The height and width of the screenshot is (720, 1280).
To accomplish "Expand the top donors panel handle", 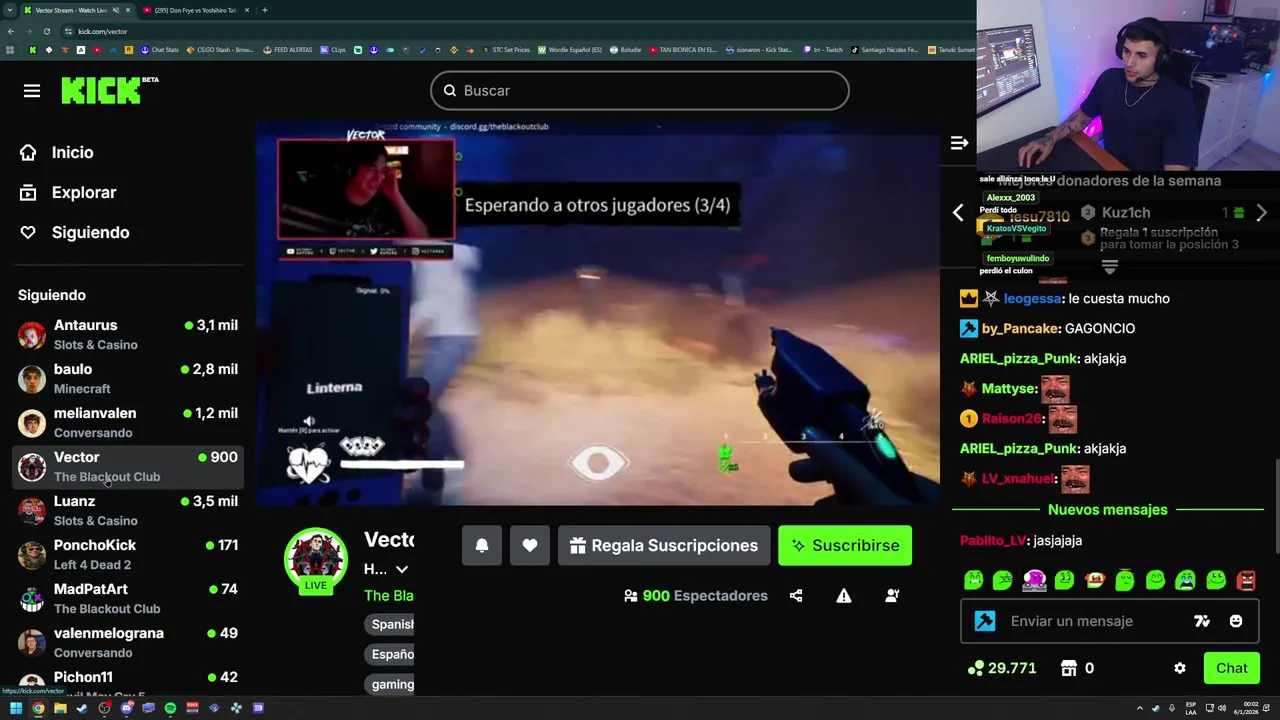I will point(1109,267).
